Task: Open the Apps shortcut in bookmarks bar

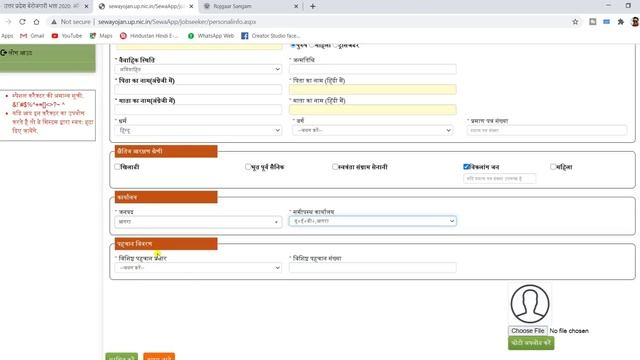Action: pyautogui.click(x=7, y=36)
